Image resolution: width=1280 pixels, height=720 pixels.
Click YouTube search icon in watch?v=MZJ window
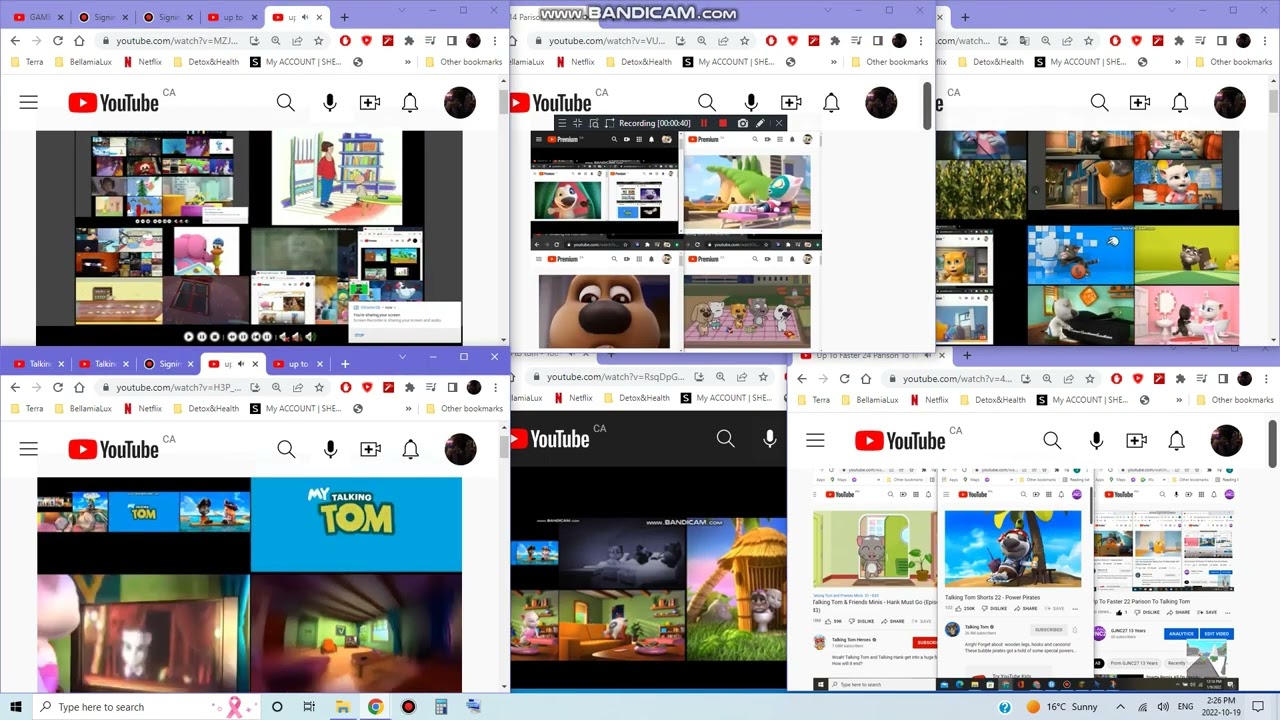(x=286, y=102)
